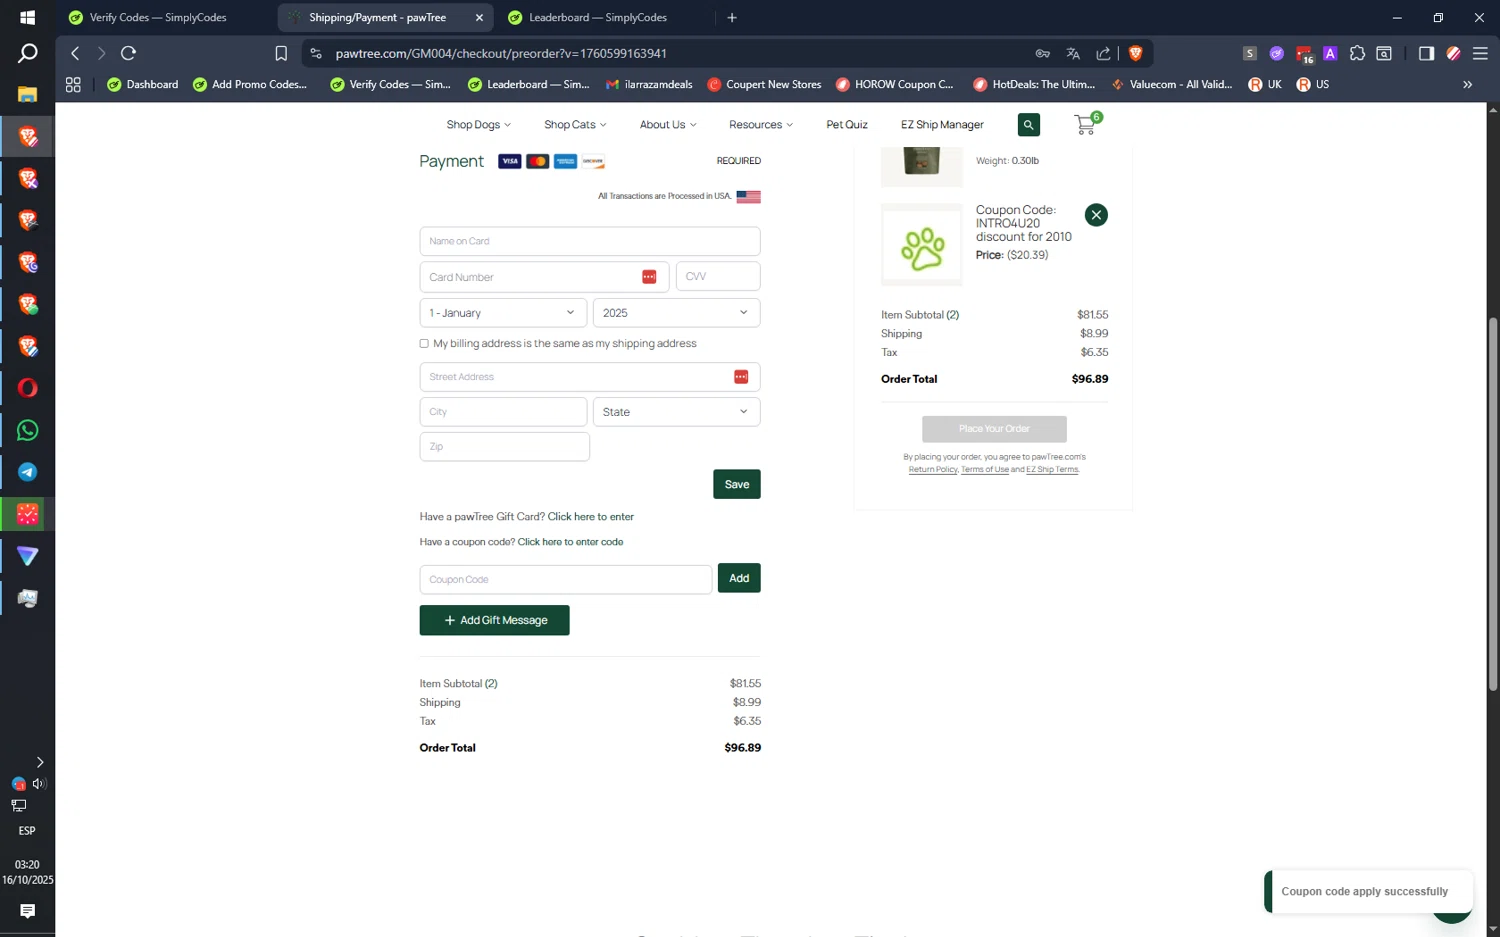Click the share page icon in address bar
1500x937 pixels.
coord(1103,53)
